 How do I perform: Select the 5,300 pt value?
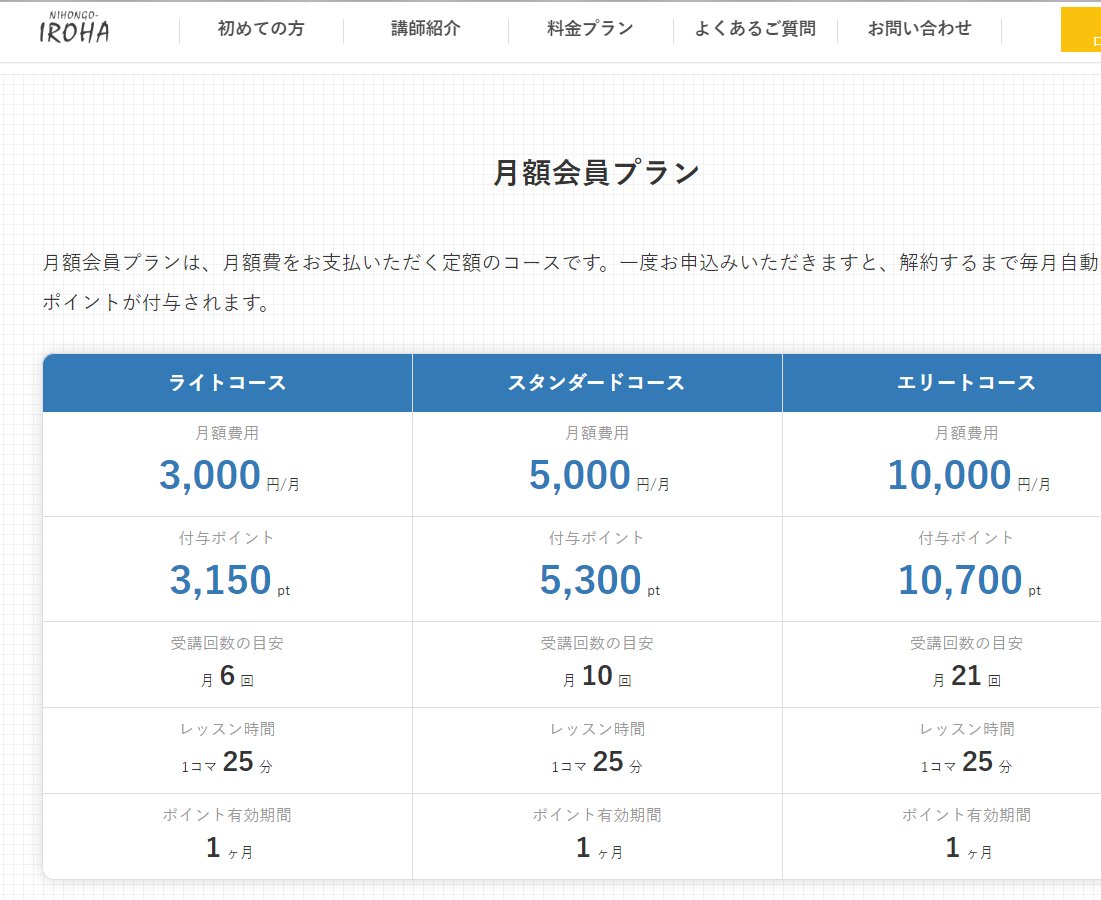click(x=591, y=580)
